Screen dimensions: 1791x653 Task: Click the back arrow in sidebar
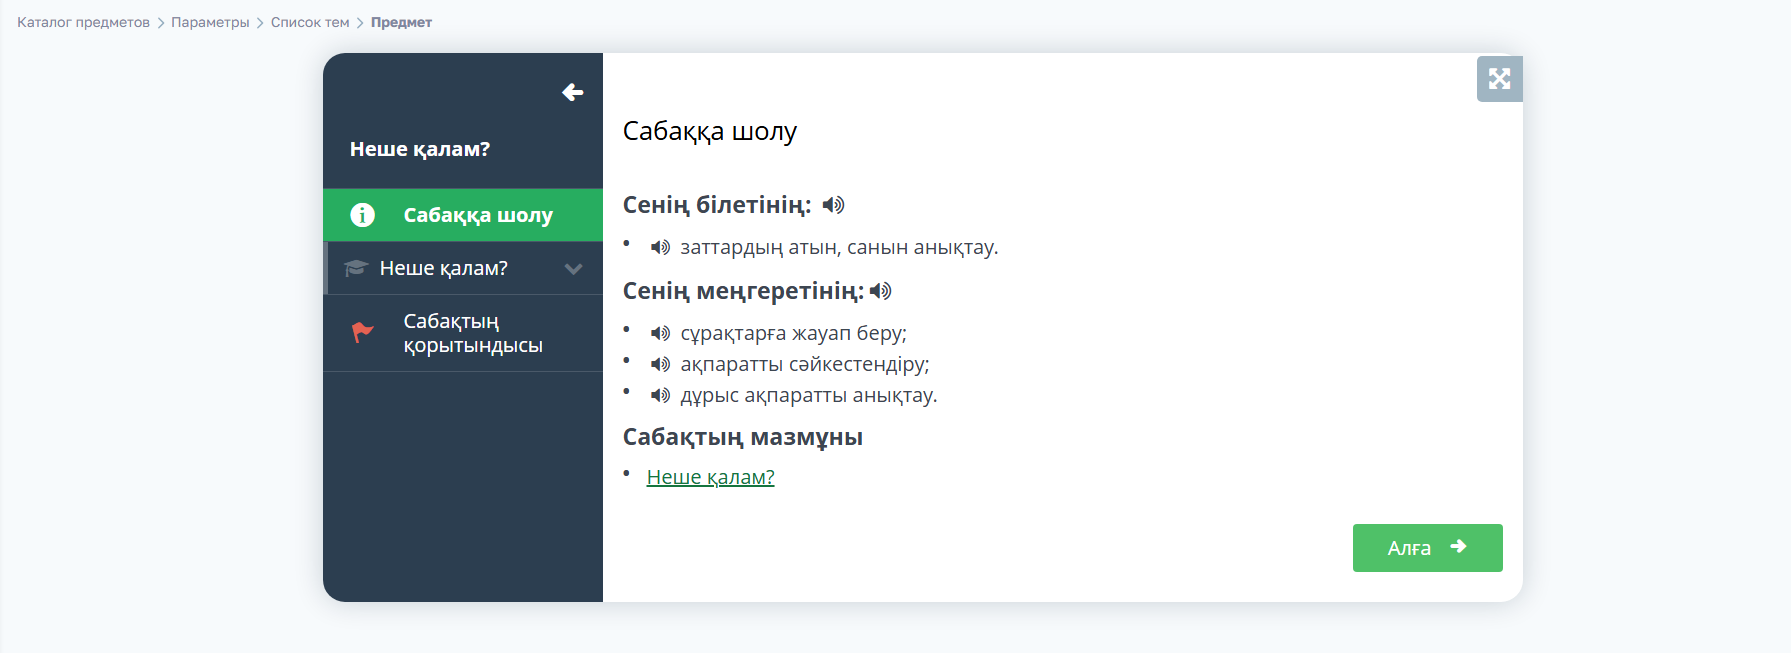click(x=572, y=93)
